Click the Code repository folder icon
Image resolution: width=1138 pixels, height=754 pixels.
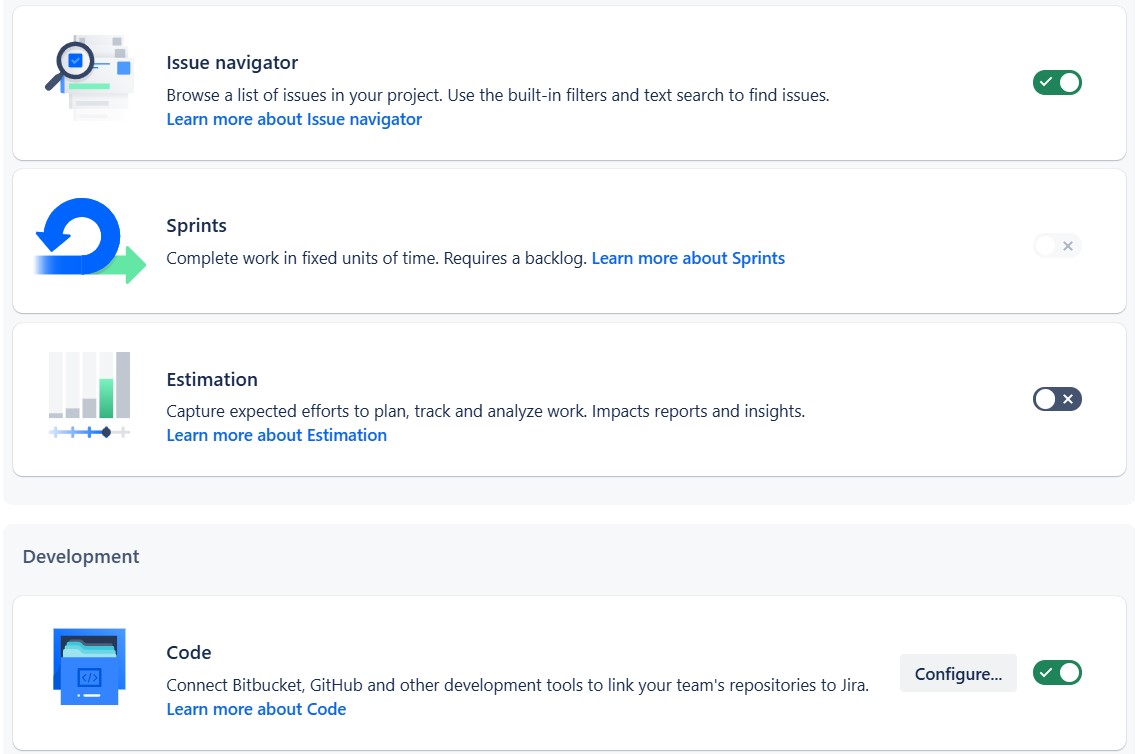point(88,666)
